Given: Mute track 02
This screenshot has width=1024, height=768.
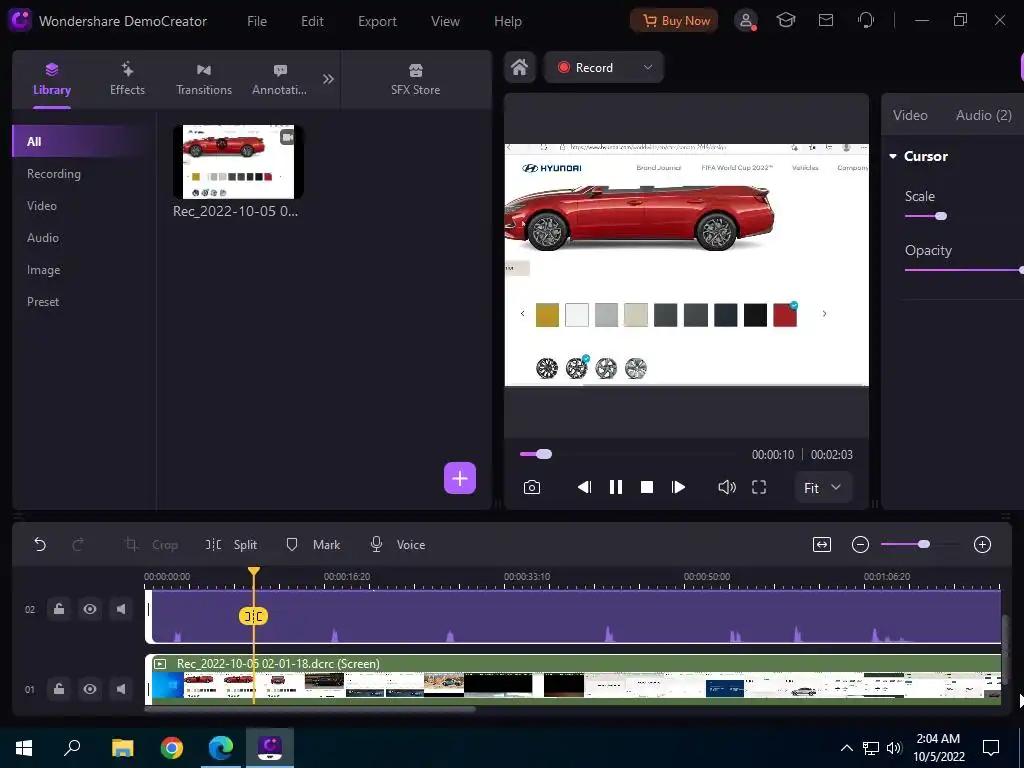Looking at the screenshot, I should click(121, 609).
